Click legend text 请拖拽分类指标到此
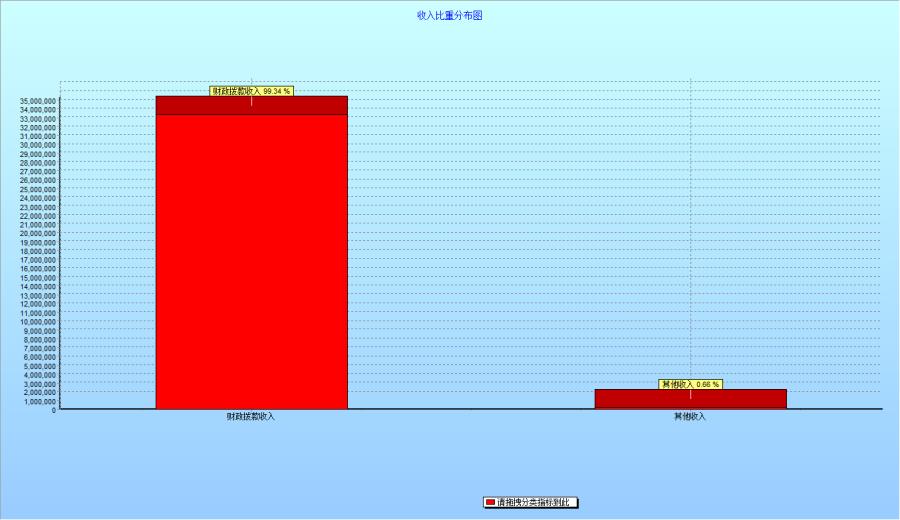This screenshot has height=520, width=900. point(537,502)
